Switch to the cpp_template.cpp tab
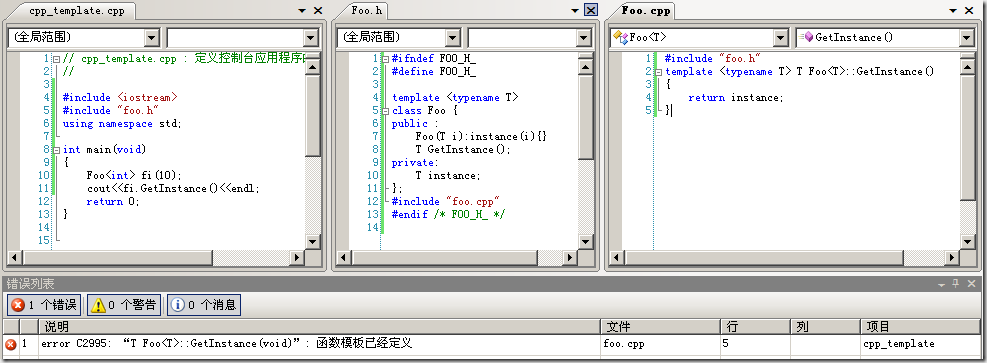 point(76,11)
